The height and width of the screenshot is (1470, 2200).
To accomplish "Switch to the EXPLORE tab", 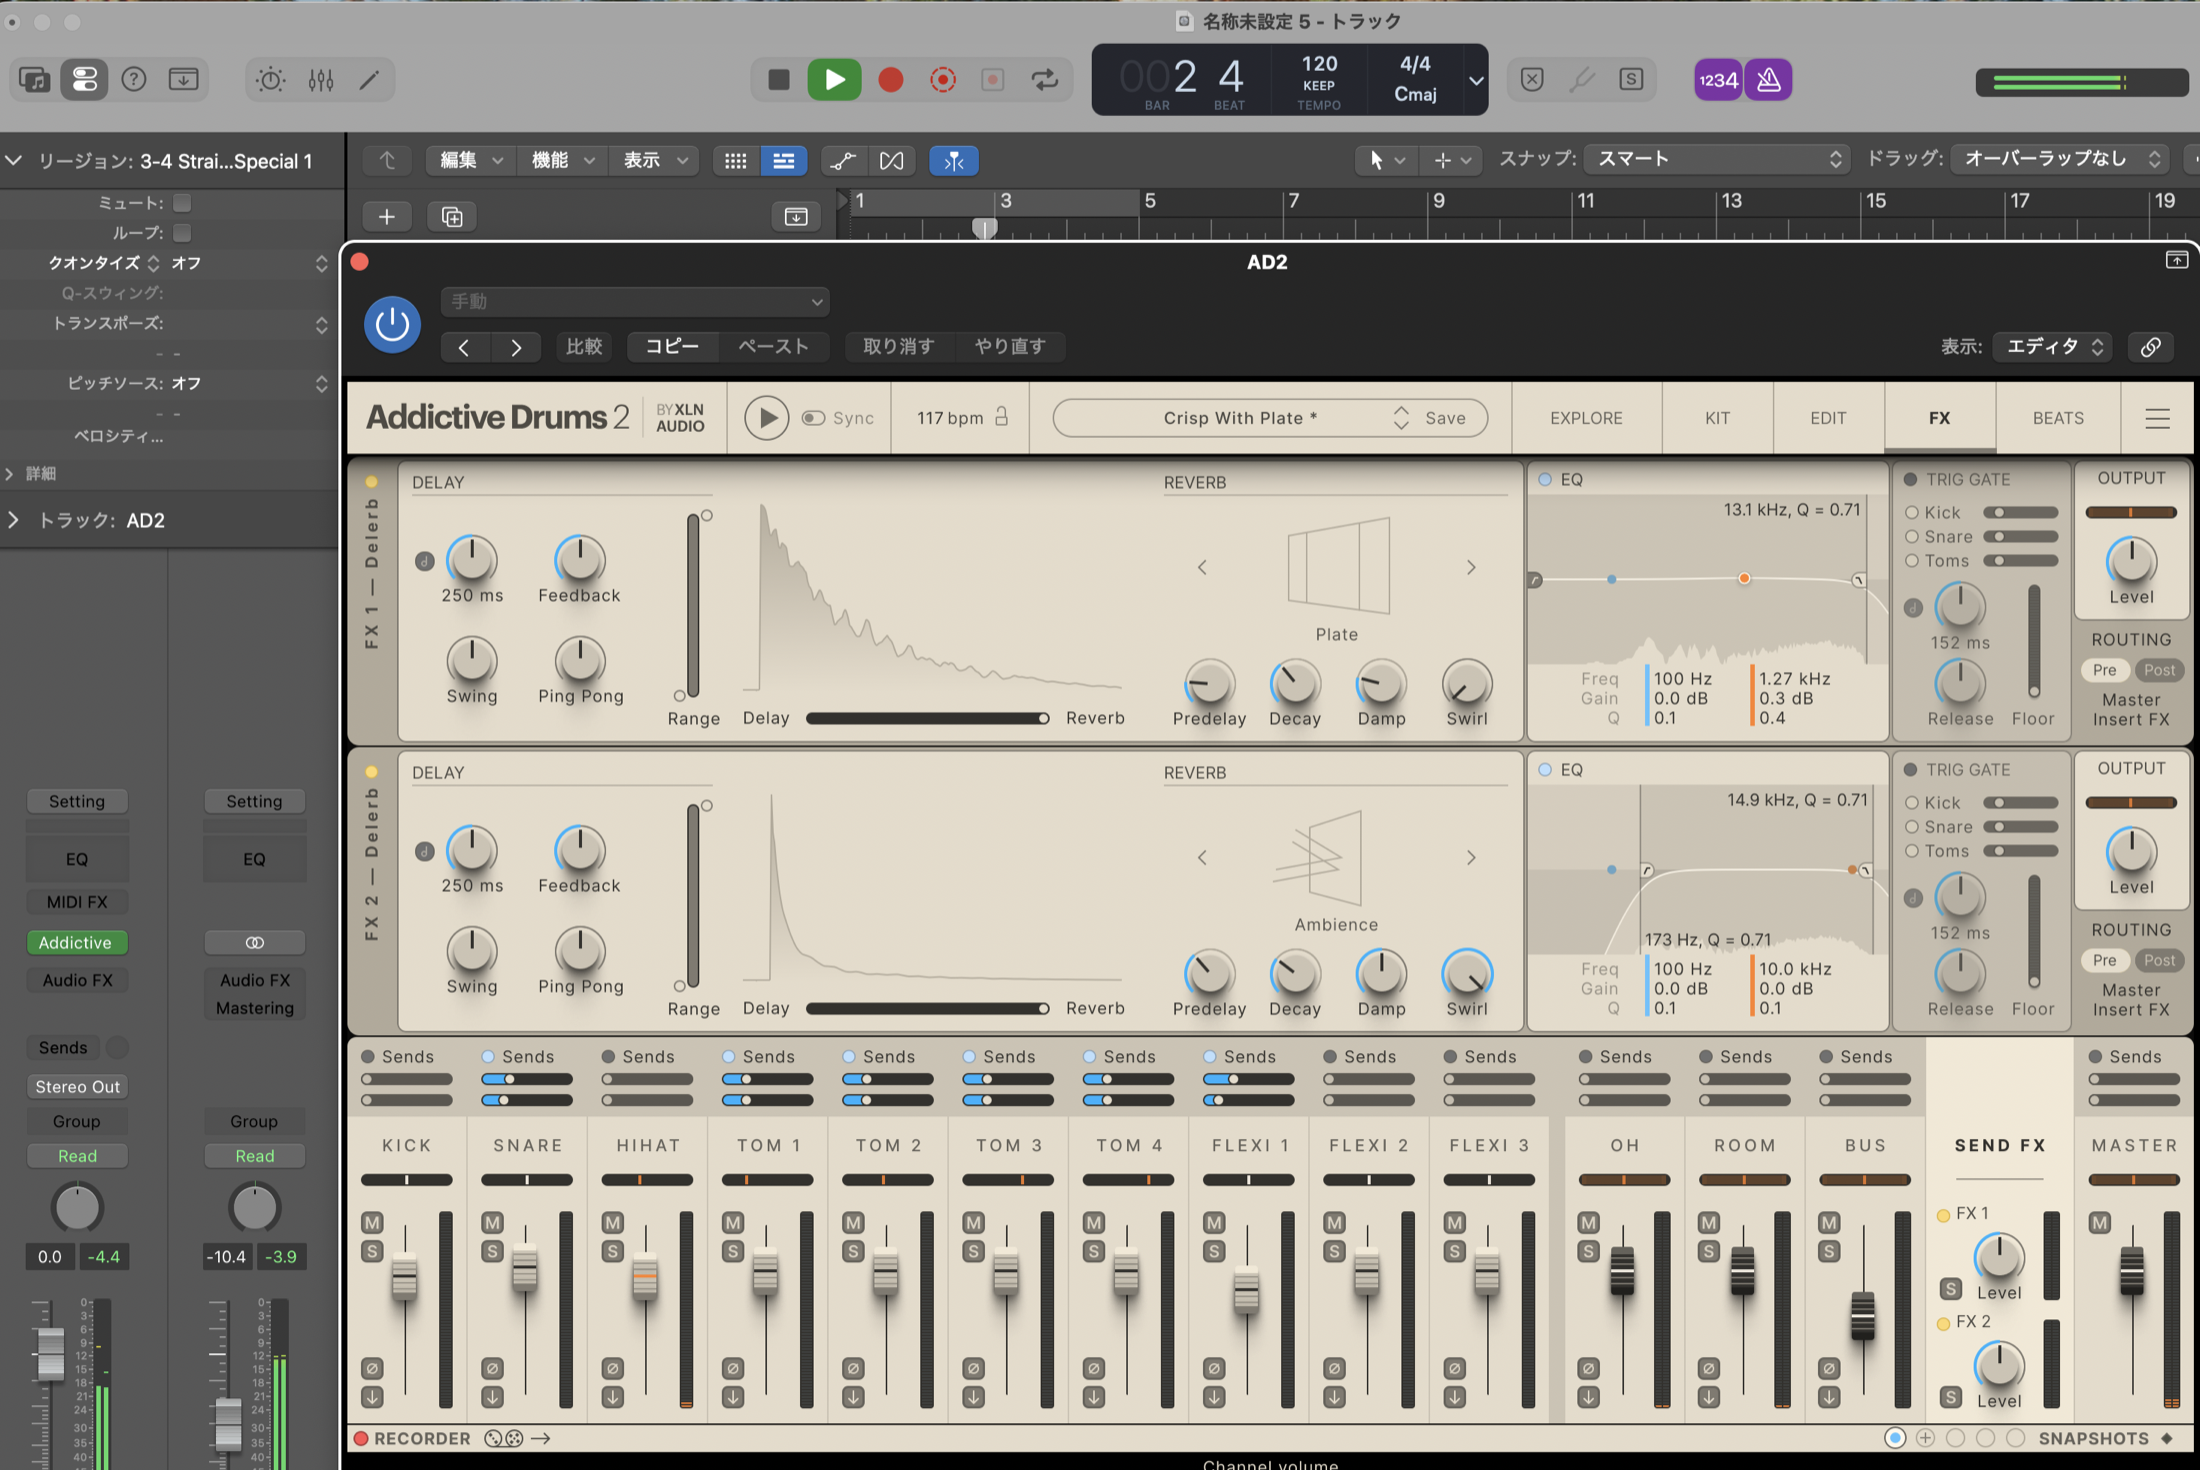I will coord(1586,418).
